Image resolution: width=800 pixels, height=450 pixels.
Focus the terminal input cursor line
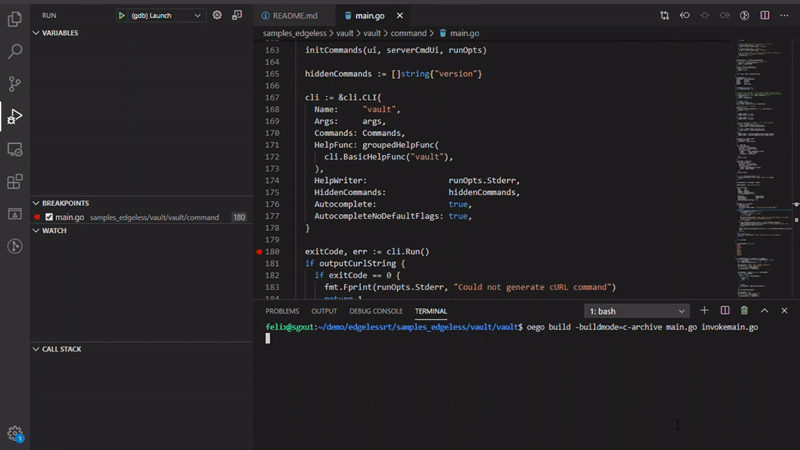pyautogui.click(x=267, y=338)
